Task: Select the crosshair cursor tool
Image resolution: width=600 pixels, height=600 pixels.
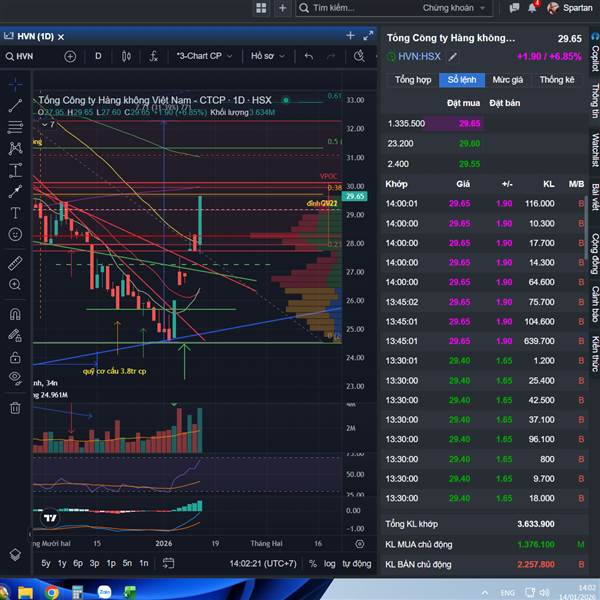Action: point(15,84)
